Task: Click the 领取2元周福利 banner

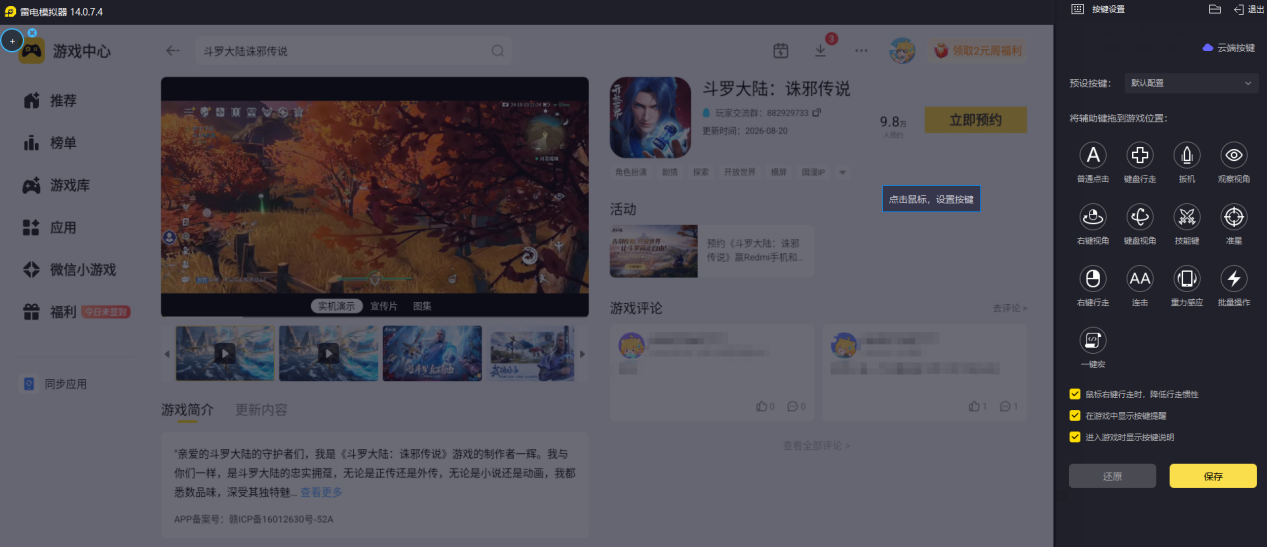Action: (976, 50)
